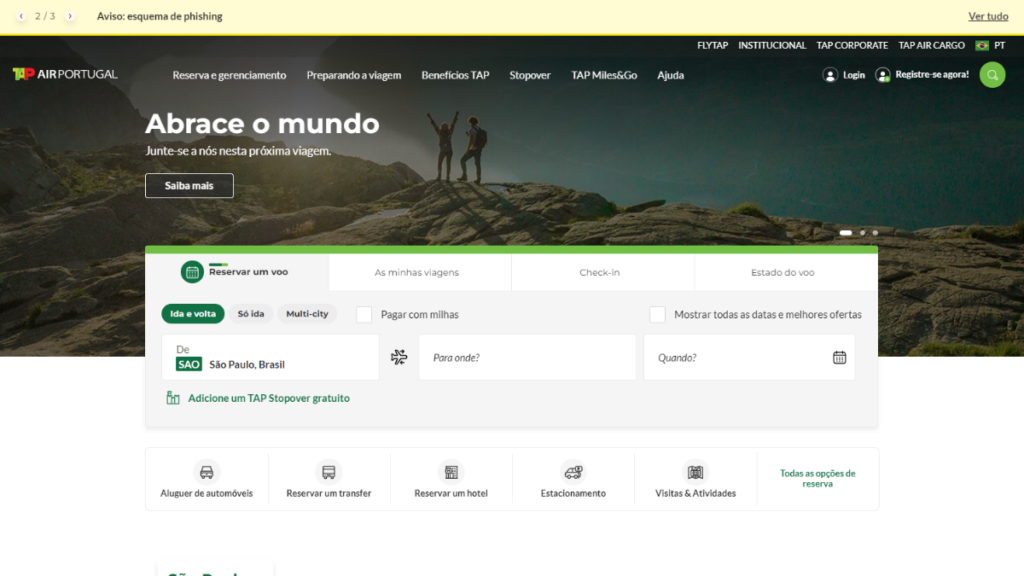Click the Registre-se agora user icon
The image size is (1024, 576).
pyautogui.click(x=883, y=75)
